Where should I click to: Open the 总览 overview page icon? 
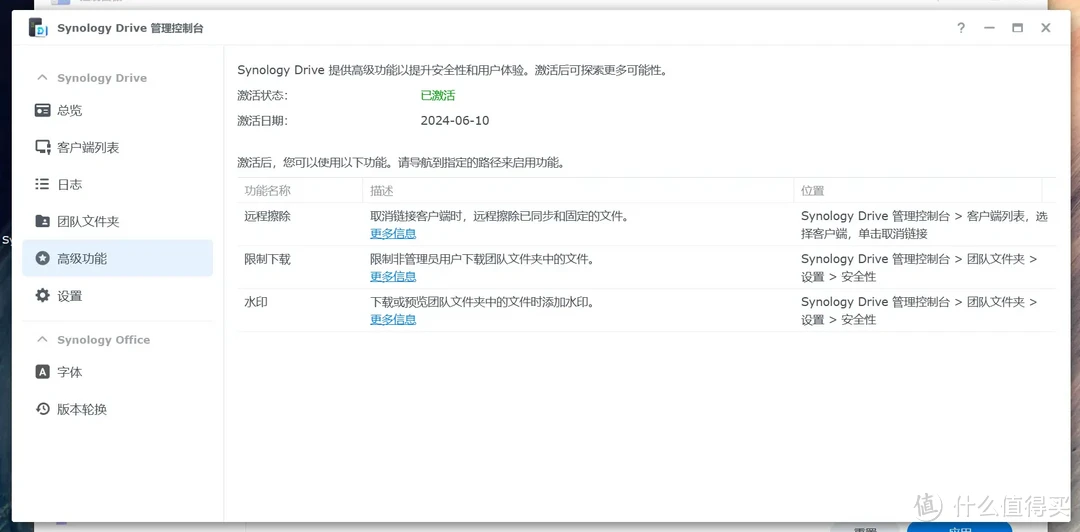(43, 110)
